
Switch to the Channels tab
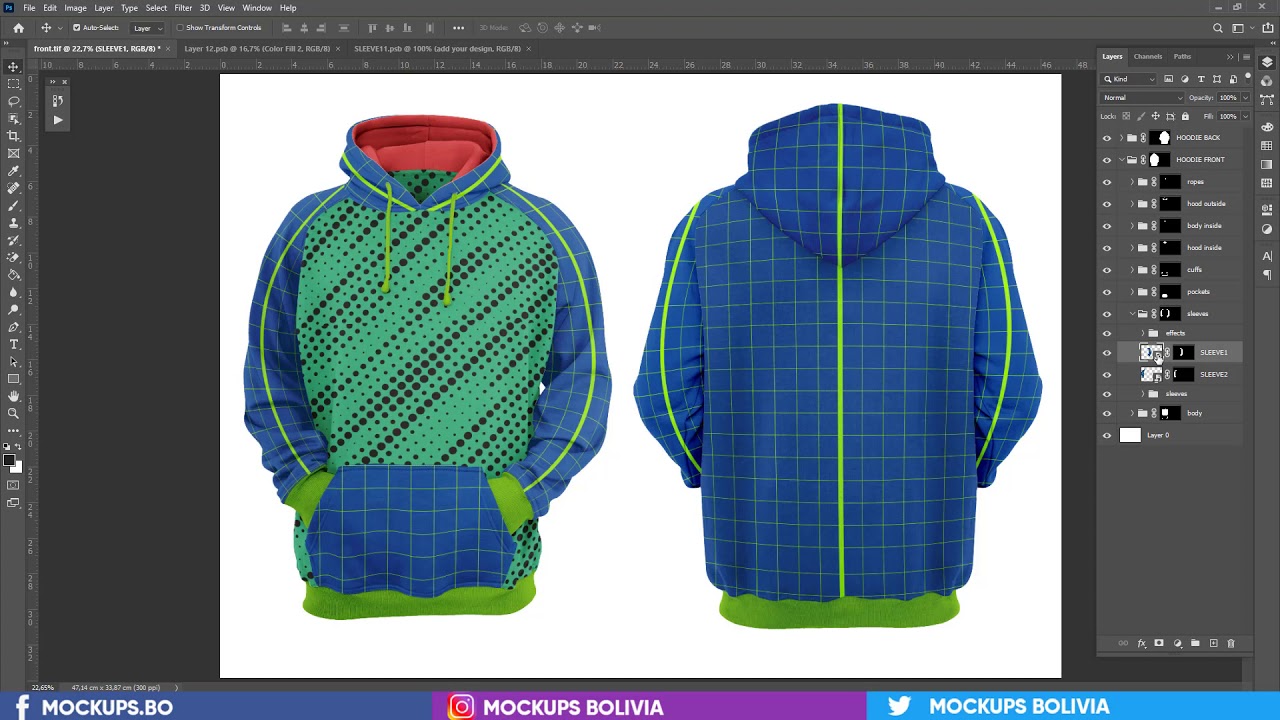1148,57
